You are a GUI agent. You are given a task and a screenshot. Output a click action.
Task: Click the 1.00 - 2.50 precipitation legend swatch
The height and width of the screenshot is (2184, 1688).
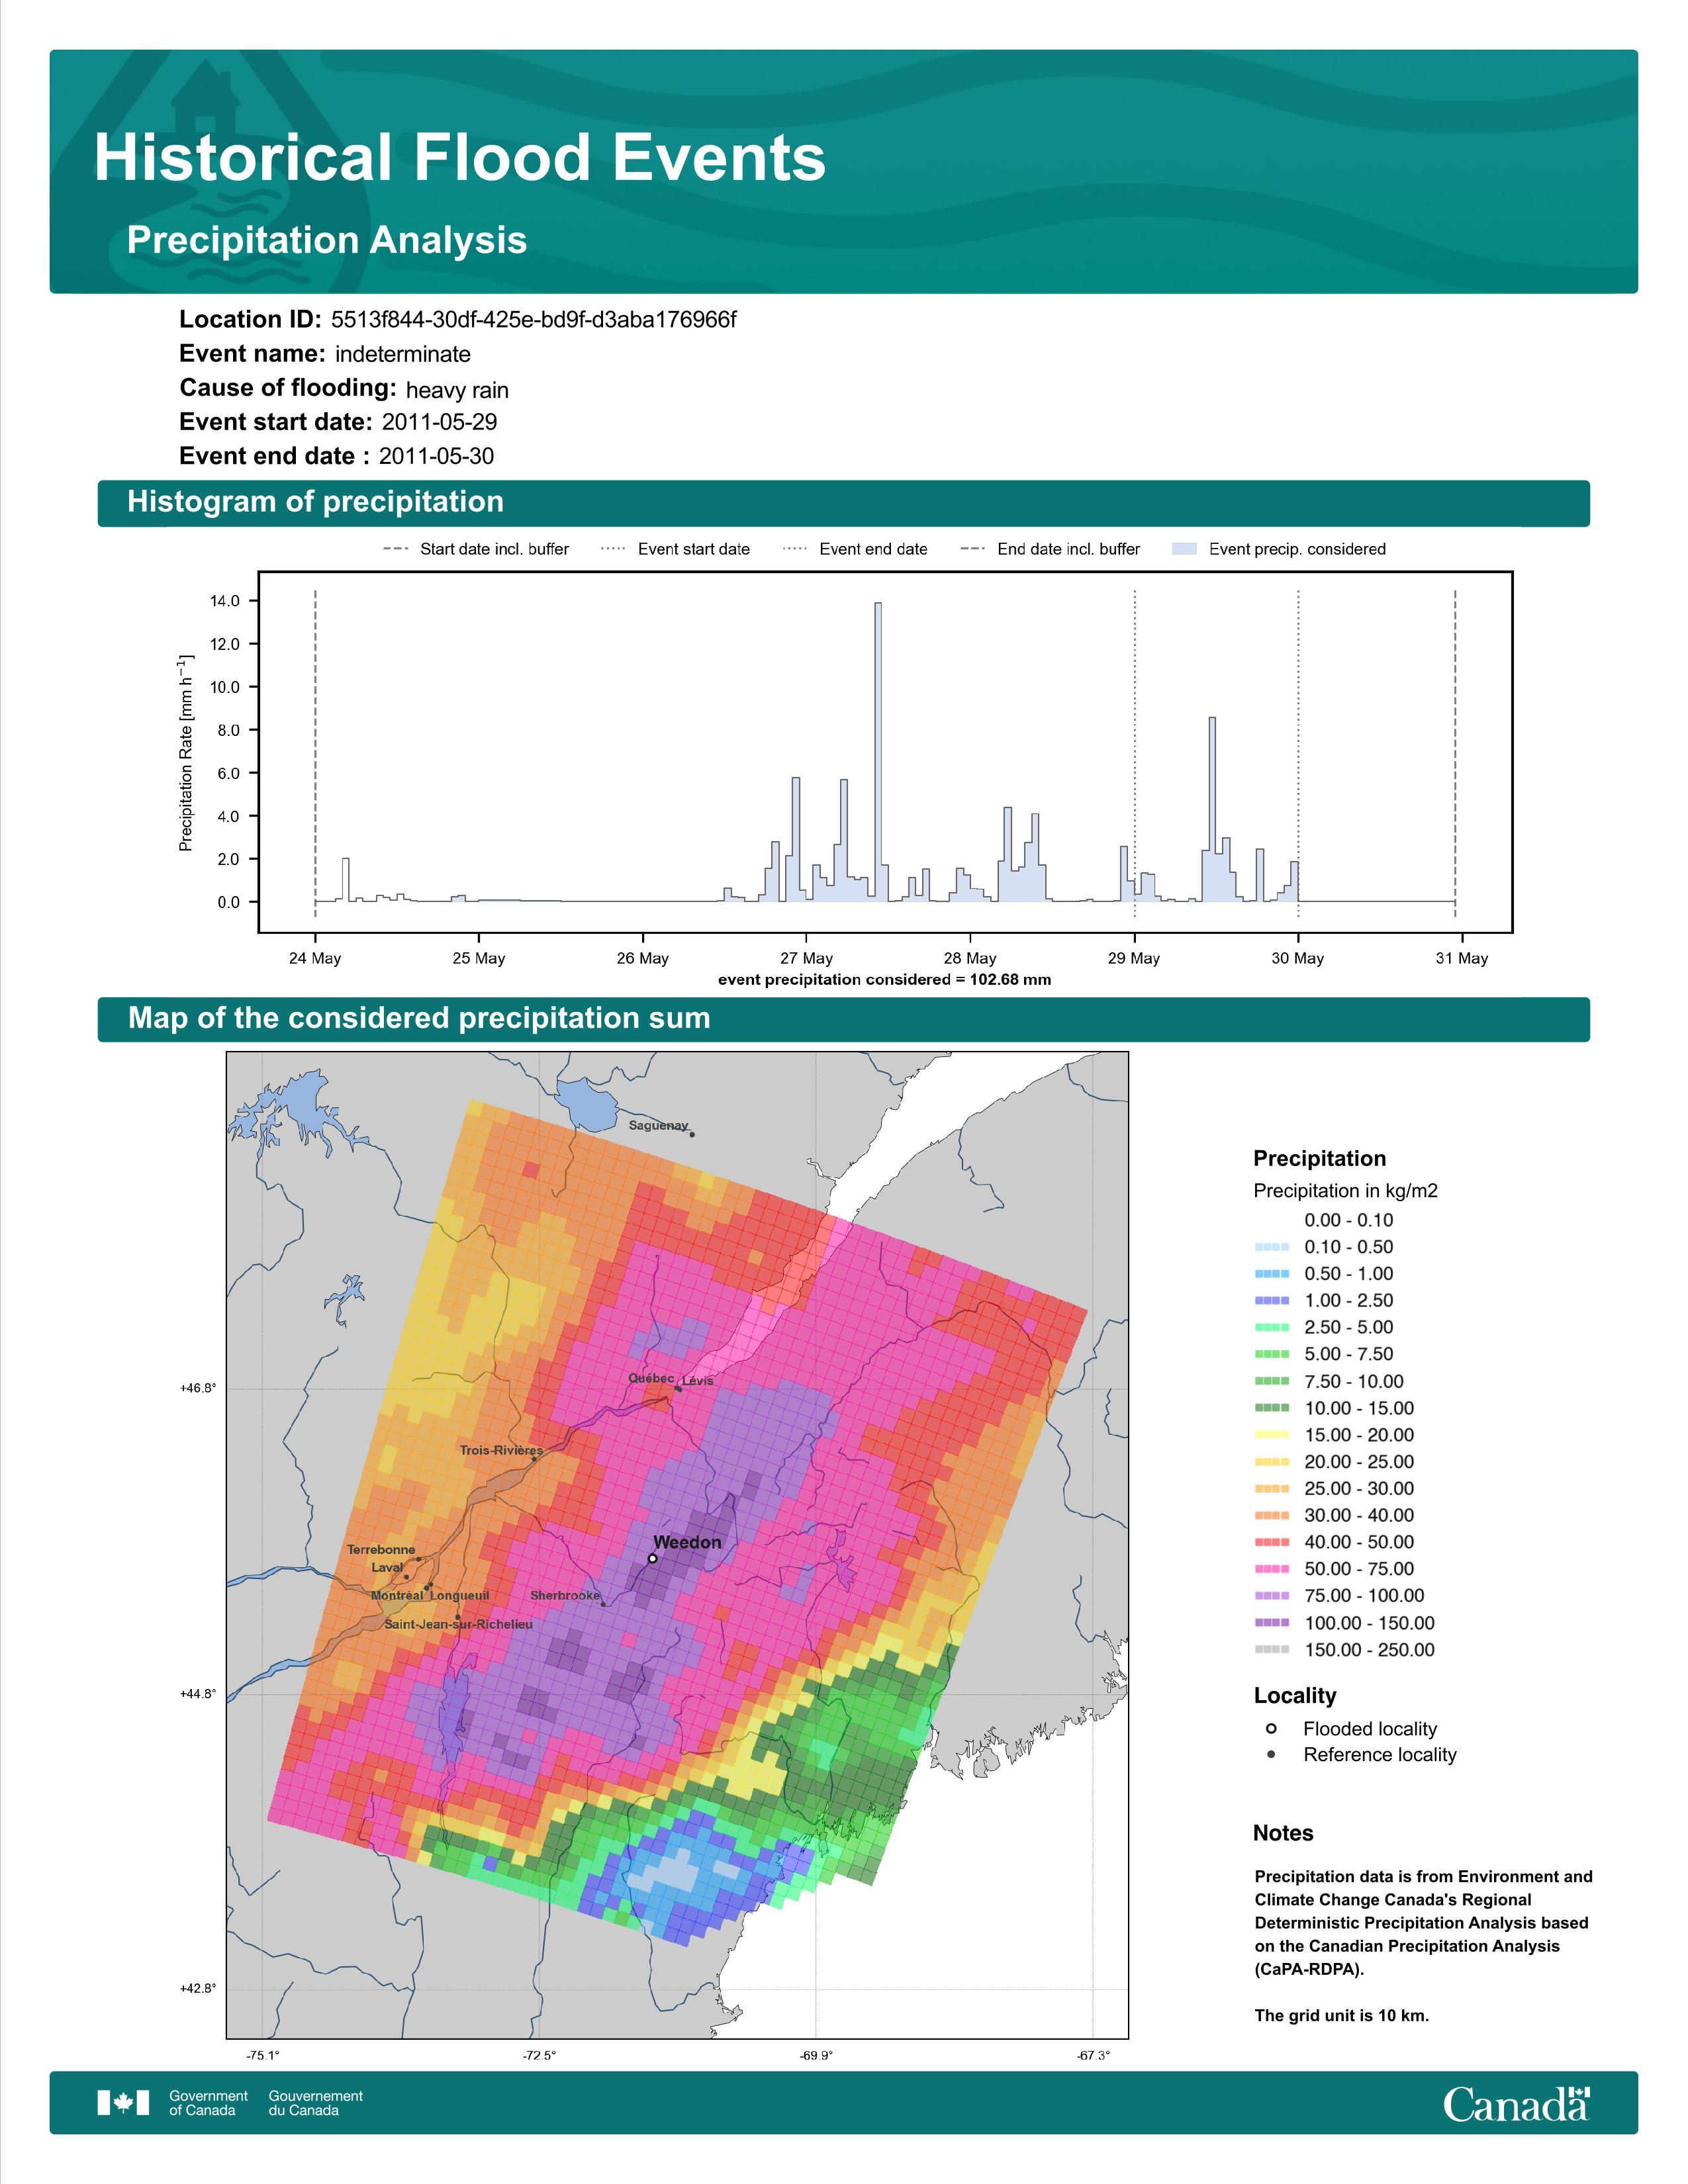[1272, 1301]
